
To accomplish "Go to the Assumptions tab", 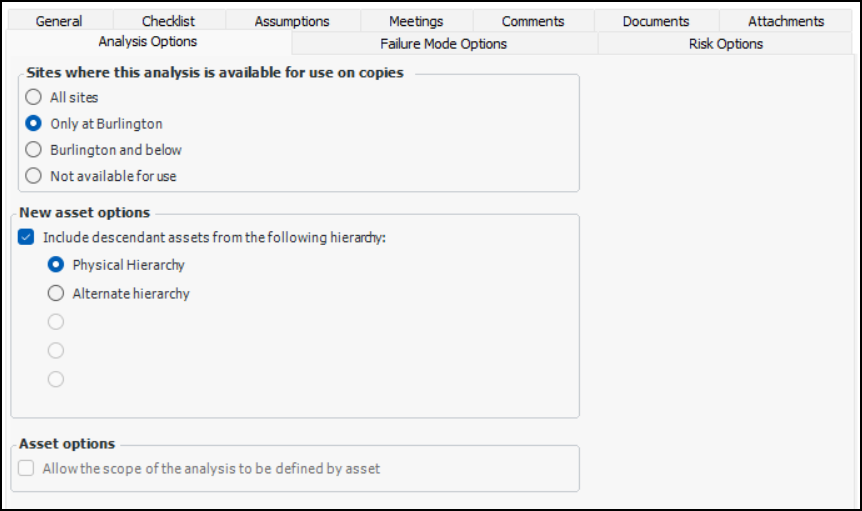I will [x=292, y=21].
